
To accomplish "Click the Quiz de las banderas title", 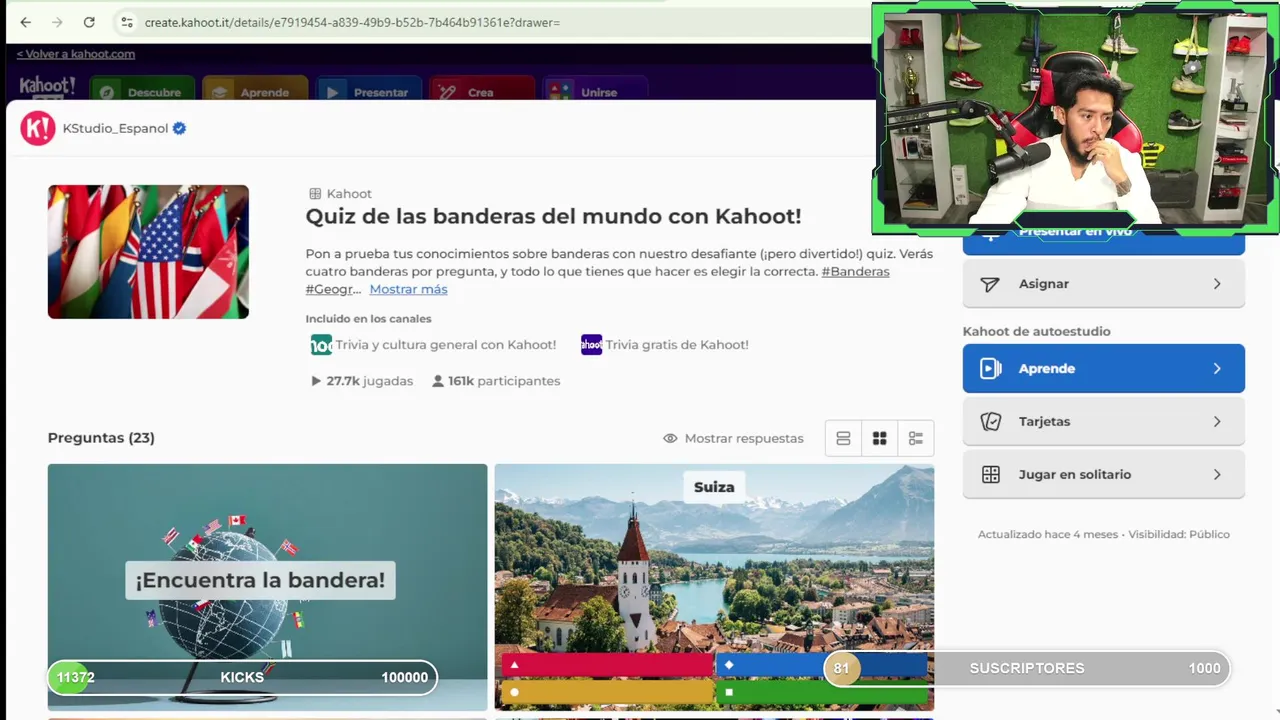I will point(553,216).
